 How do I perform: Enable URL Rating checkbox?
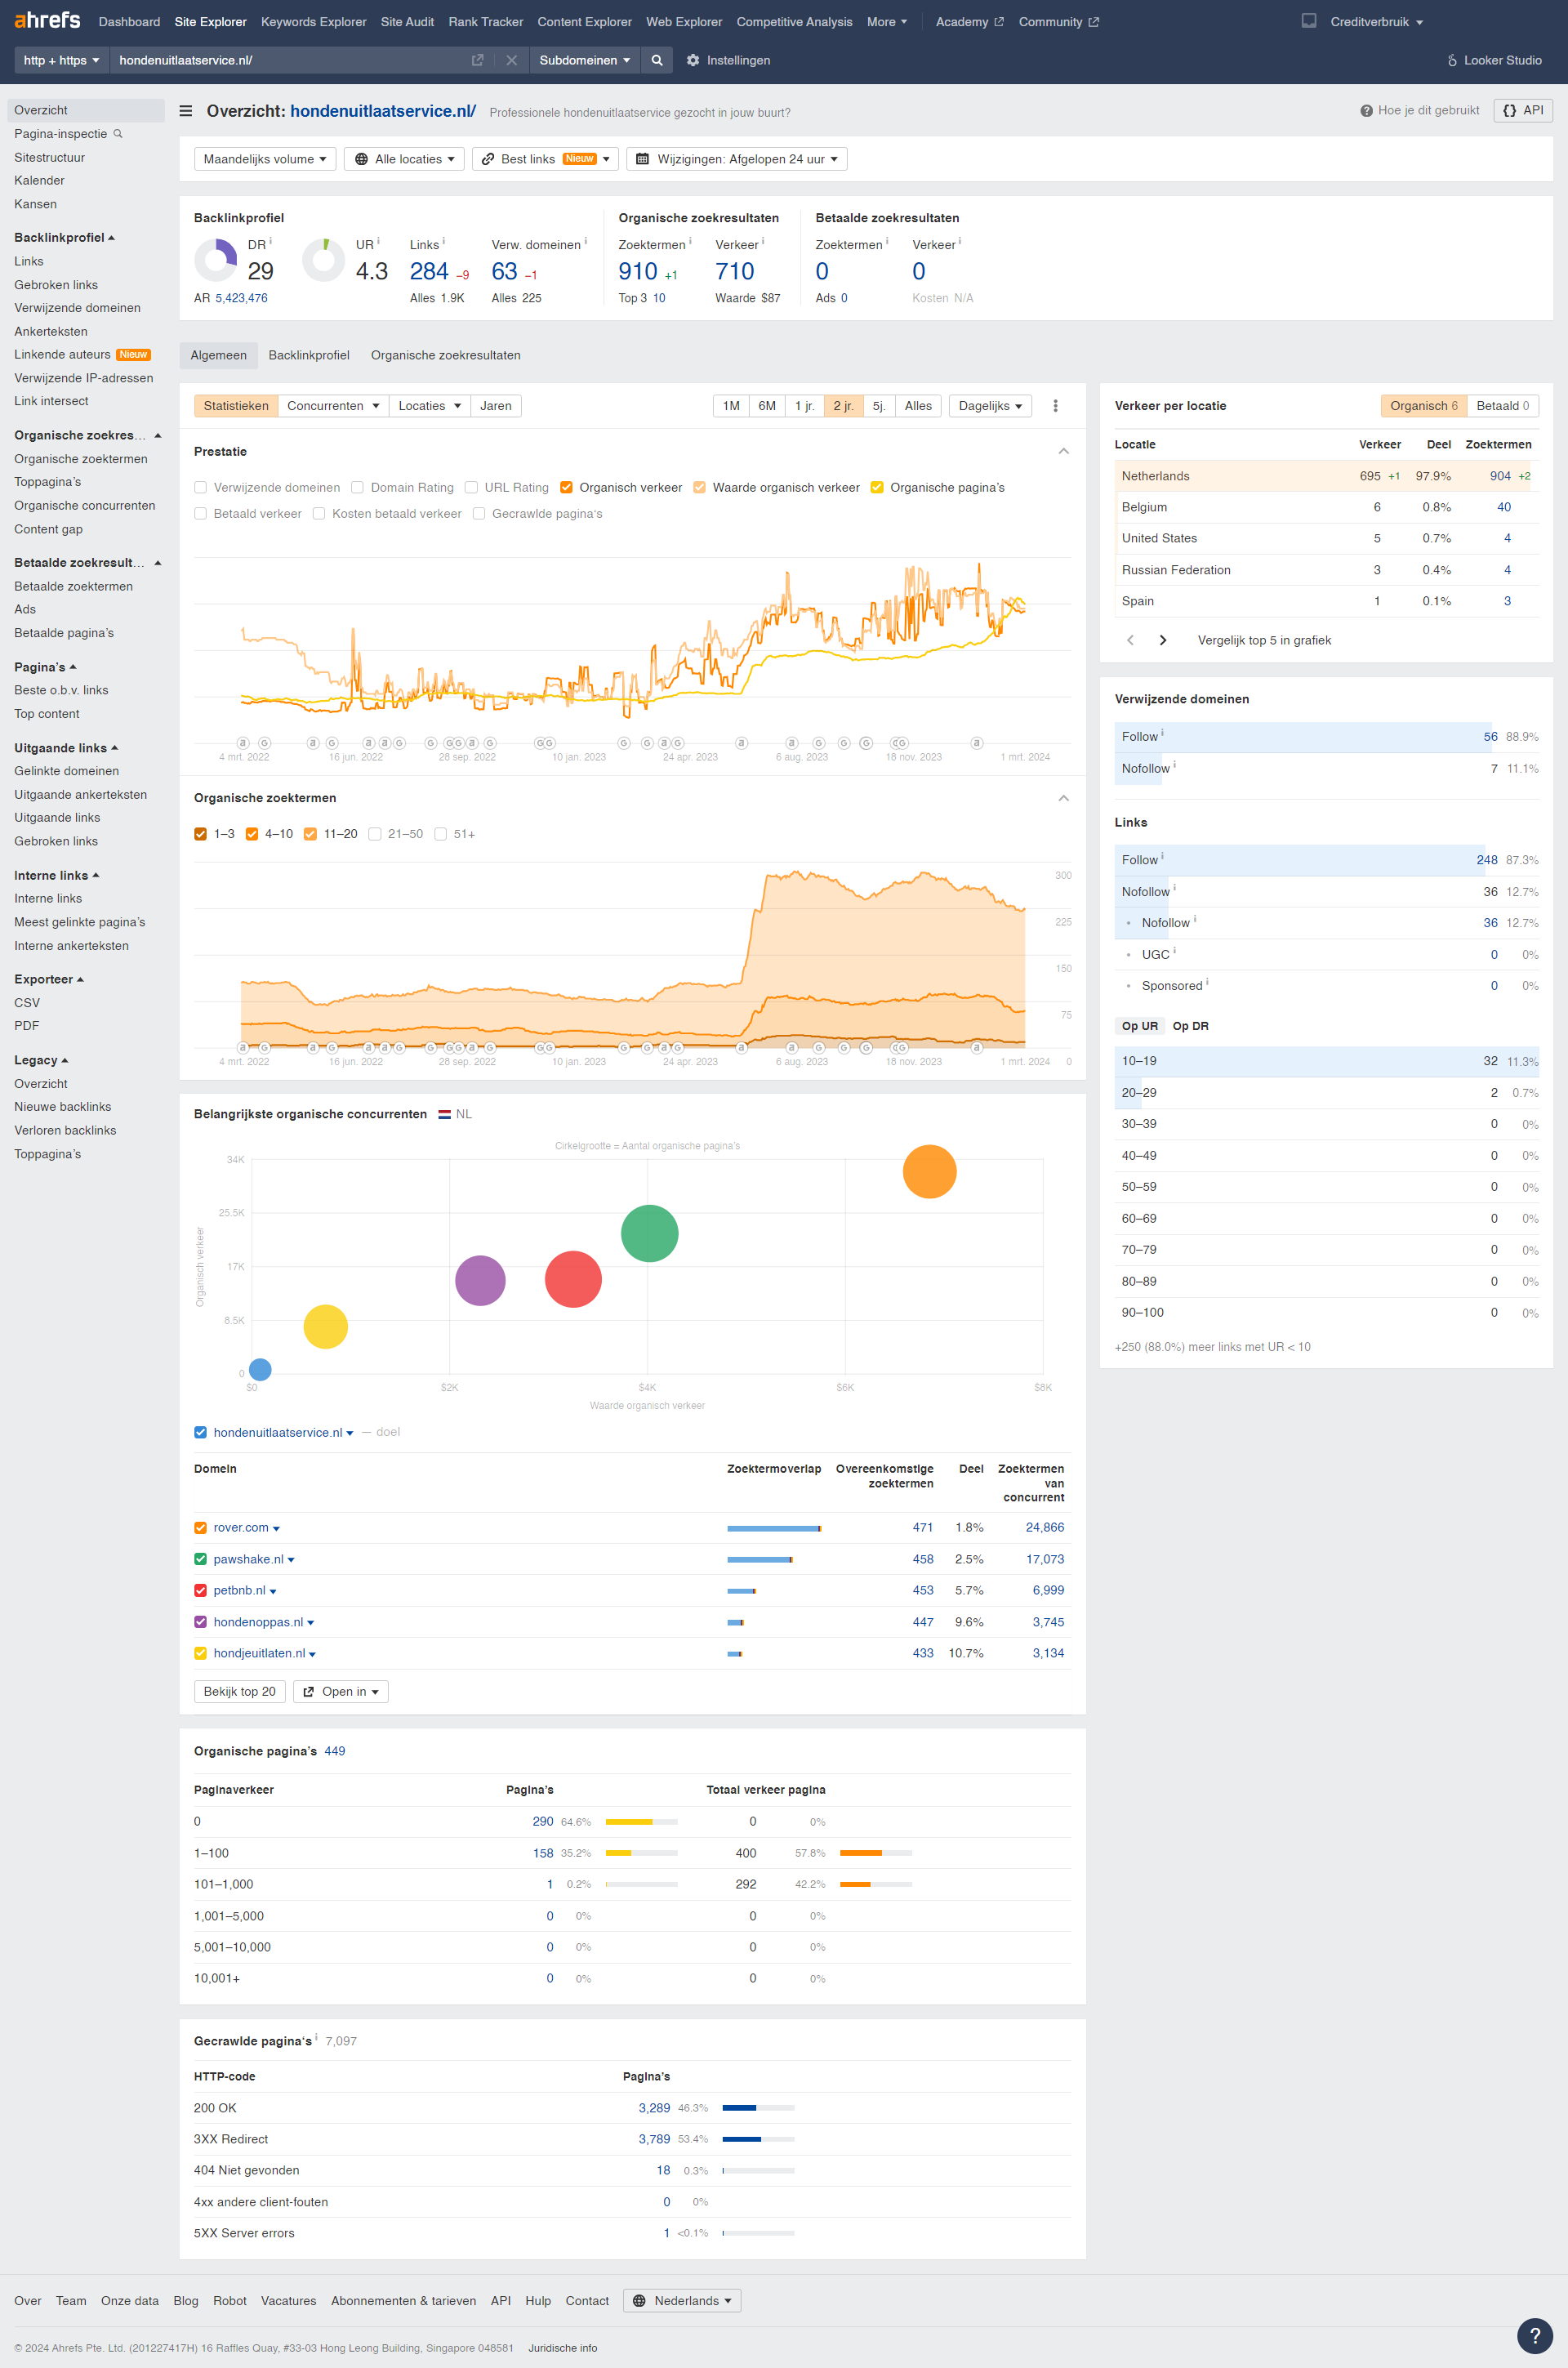tap(471, 488)
